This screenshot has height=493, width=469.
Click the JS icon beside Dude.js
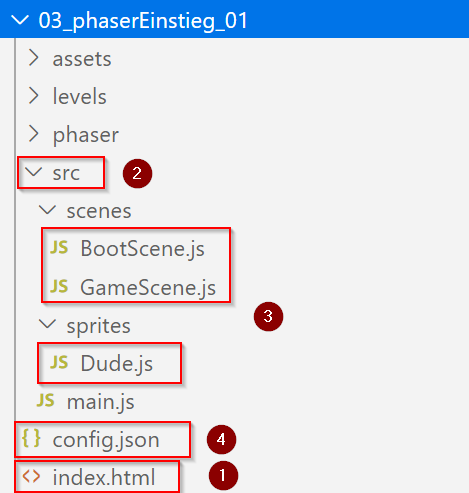click(59, 362)
